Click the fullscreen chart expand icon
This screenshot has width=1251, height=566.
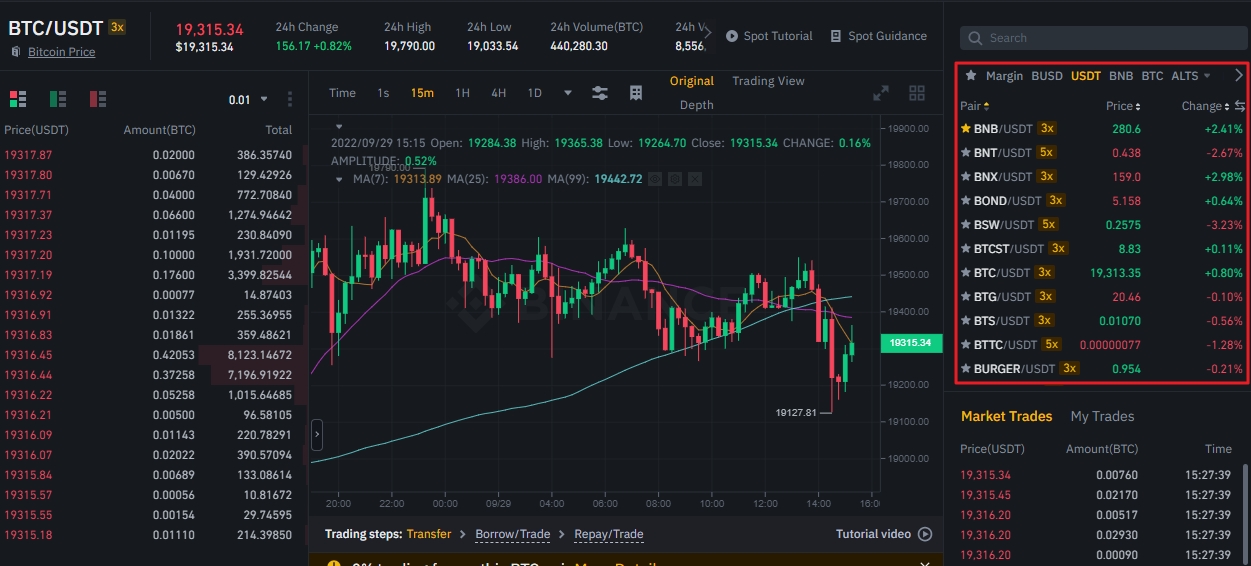tap(881, 93)
